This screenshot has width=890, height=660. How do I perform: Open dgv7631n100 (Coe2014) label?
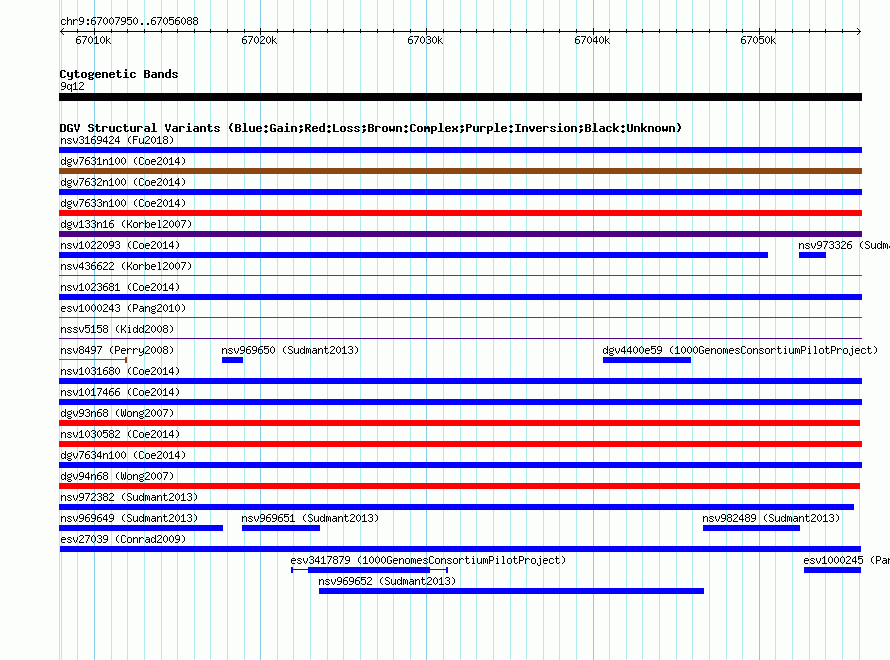123,161
